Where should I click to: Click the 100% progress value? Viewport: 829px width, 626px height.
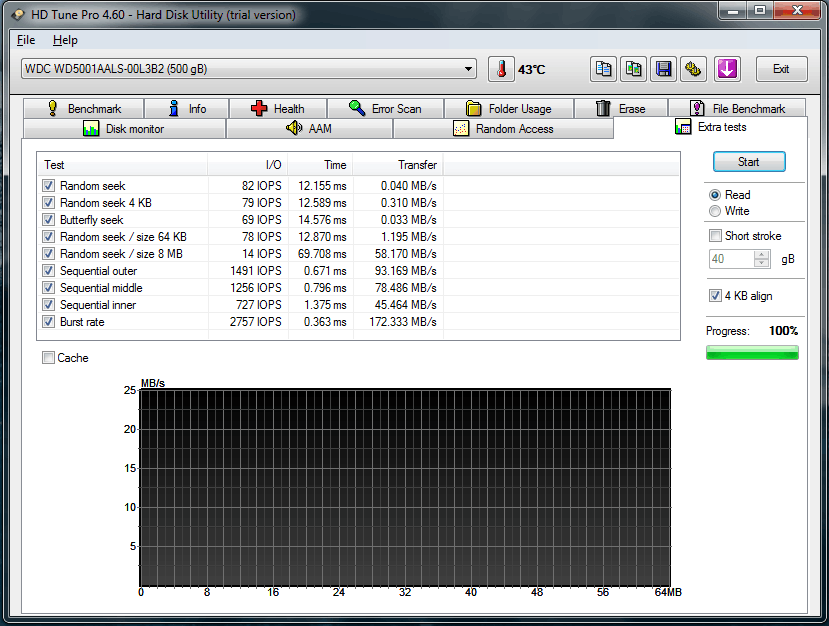click(x=784, y=331)
